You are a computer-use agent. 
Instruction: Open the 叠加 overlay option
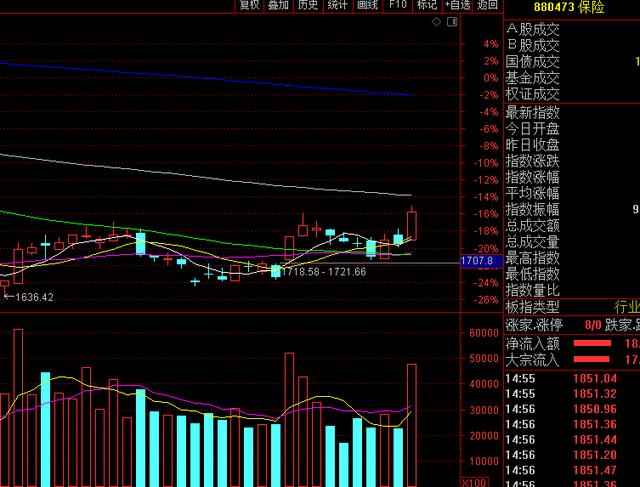pos(279,6)
